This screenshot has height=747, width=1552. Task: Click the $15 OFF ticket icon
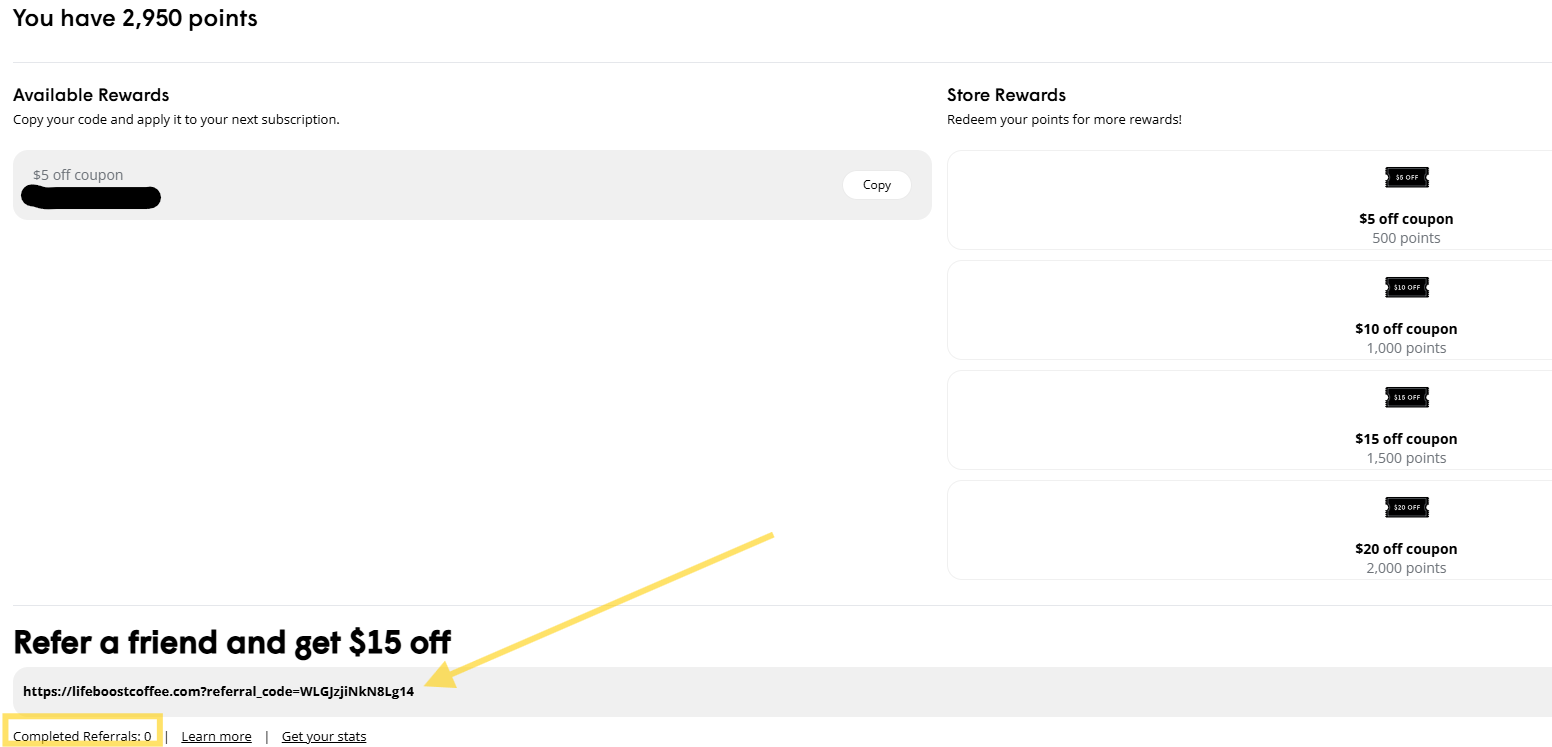[x=1406, y=397]
